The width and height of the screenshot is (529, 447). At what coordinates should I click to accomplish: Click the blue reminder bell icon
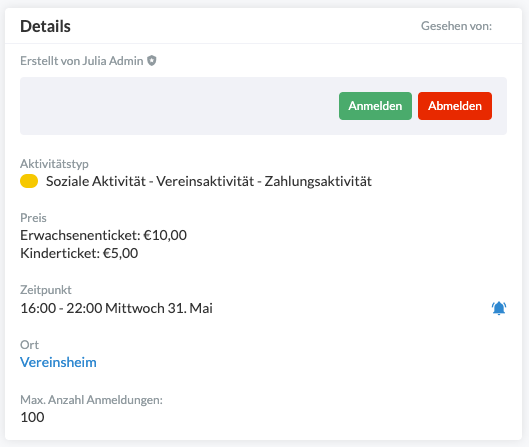499,308
